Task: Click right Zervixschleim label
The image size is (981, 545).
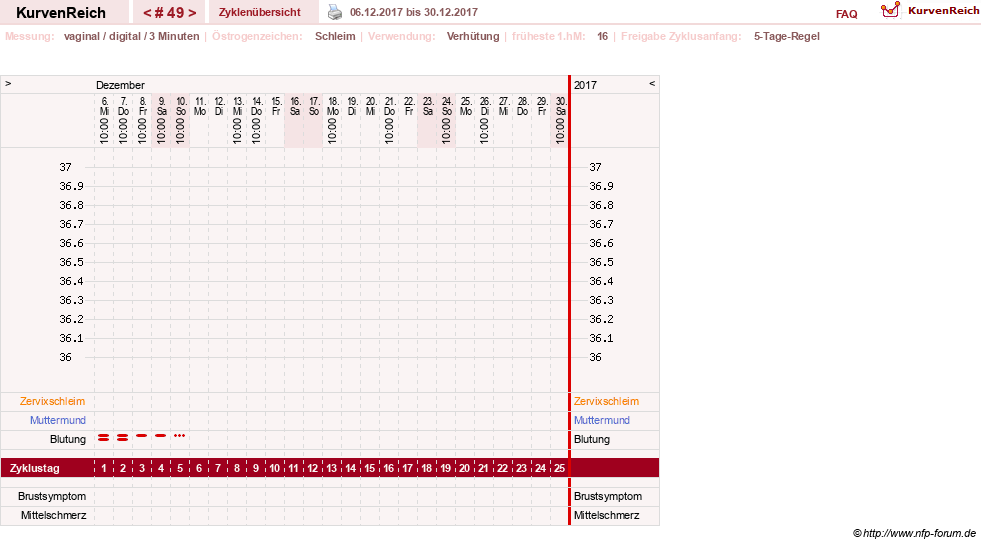Action: click(x=606, y=401)
